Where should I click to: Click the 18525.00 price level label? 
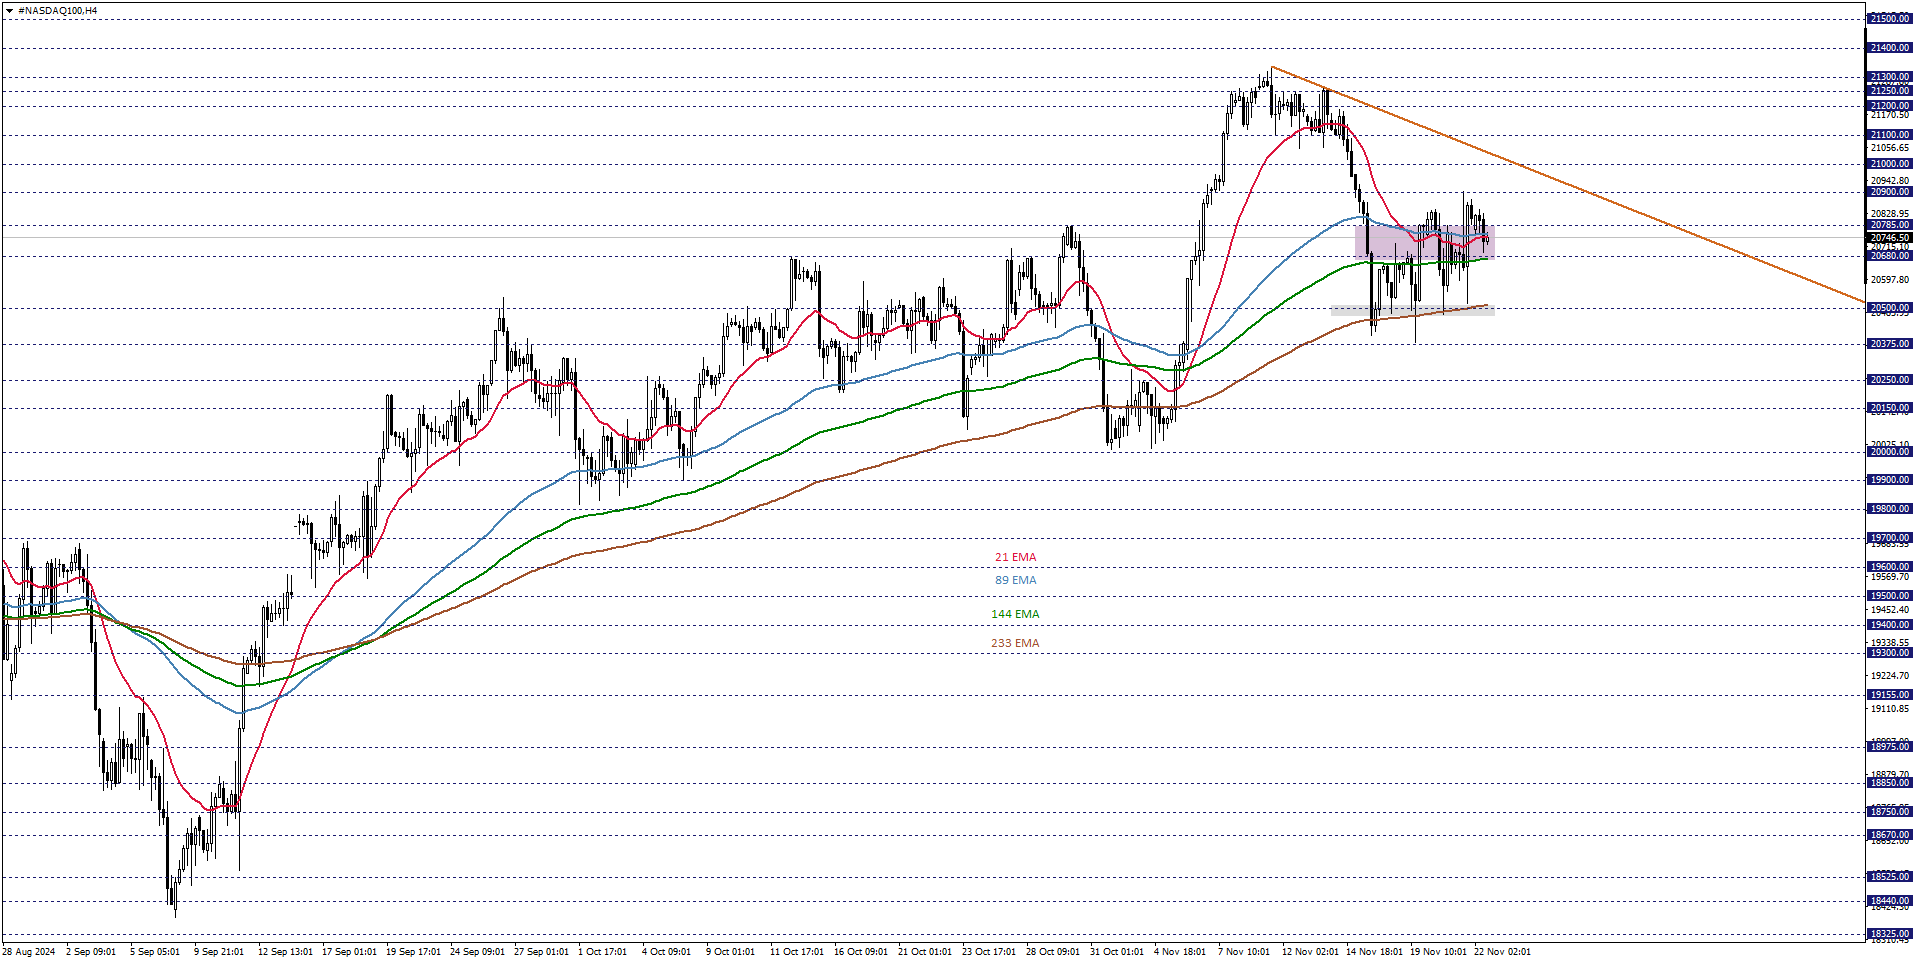[x=1889, y=877]
